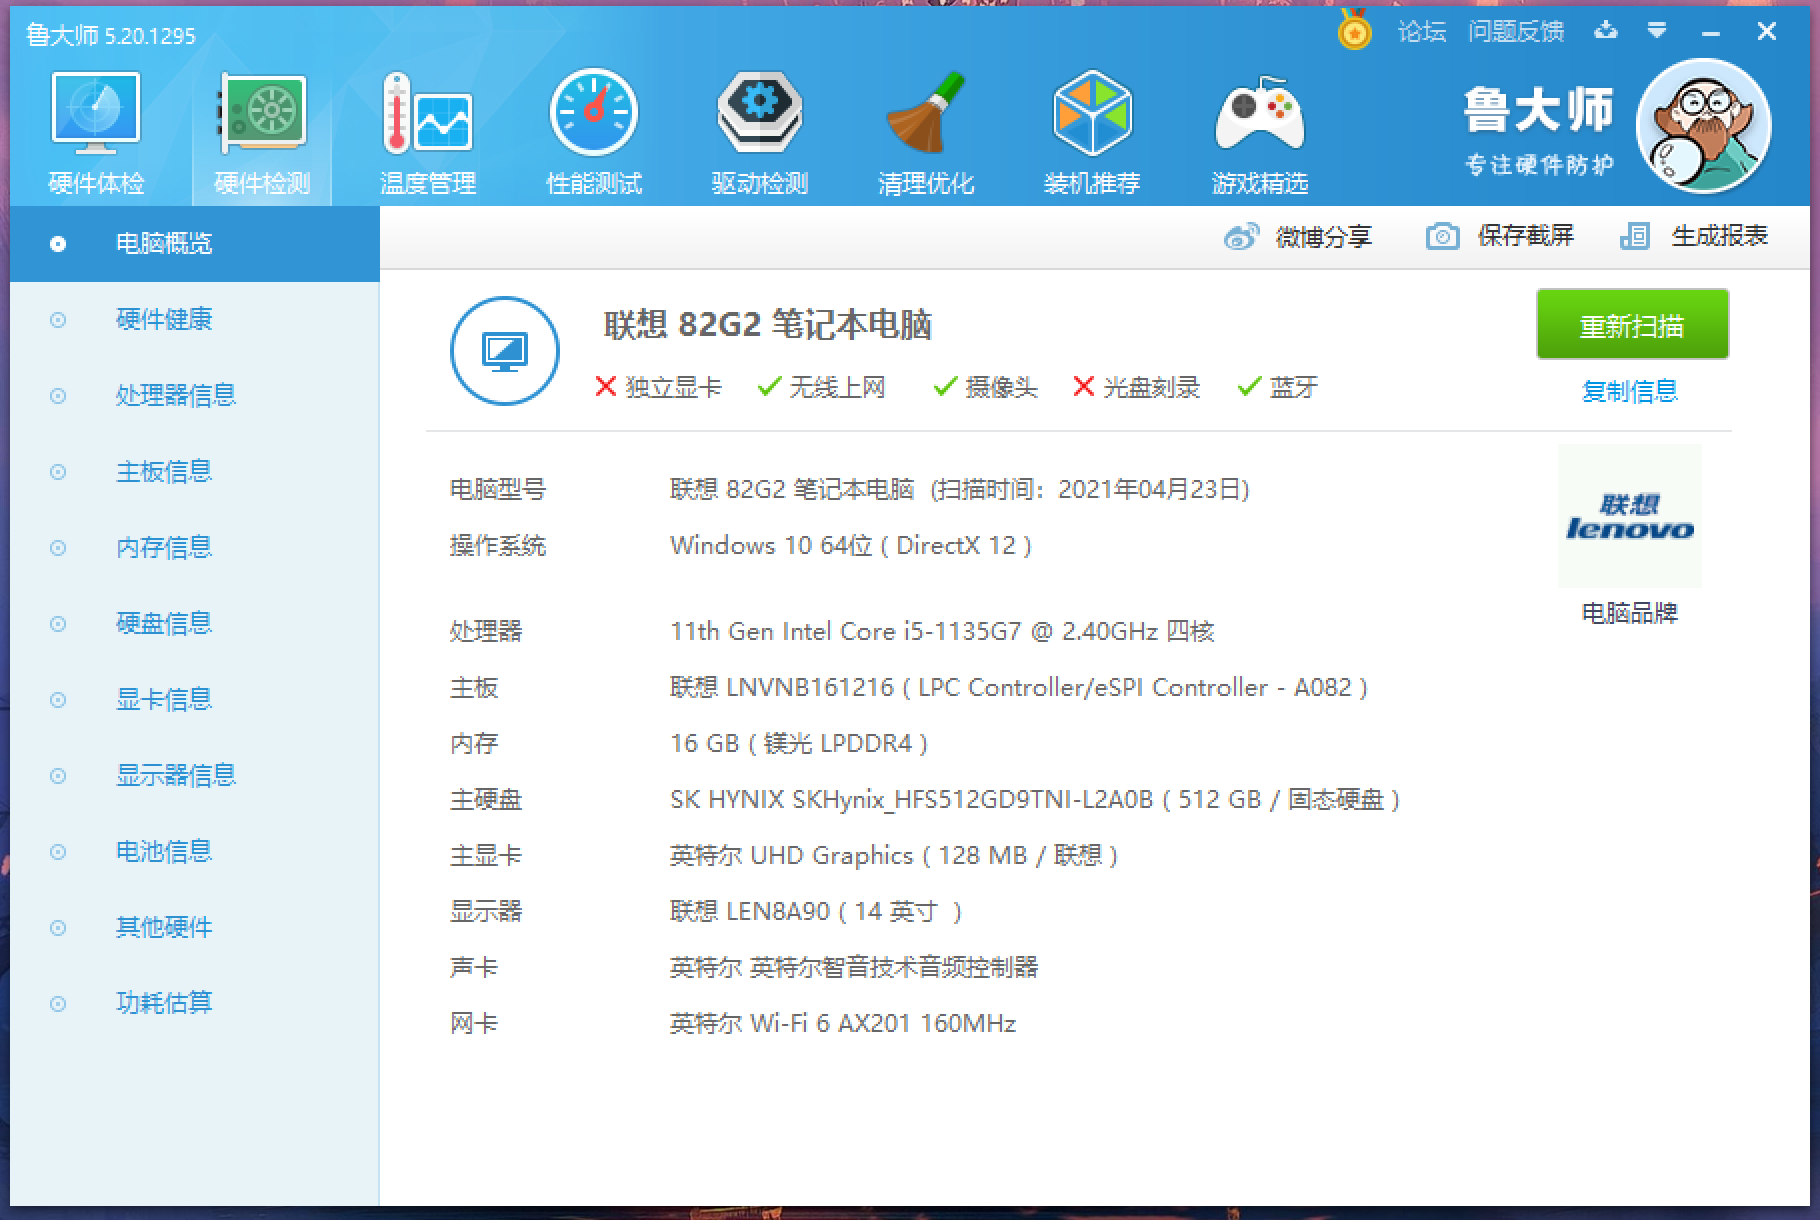Image resolution: width=1820 pixels, height=1220 pixels.
Task: Click the 电脑品牌 label
Action: click(x=1630, y=613)
